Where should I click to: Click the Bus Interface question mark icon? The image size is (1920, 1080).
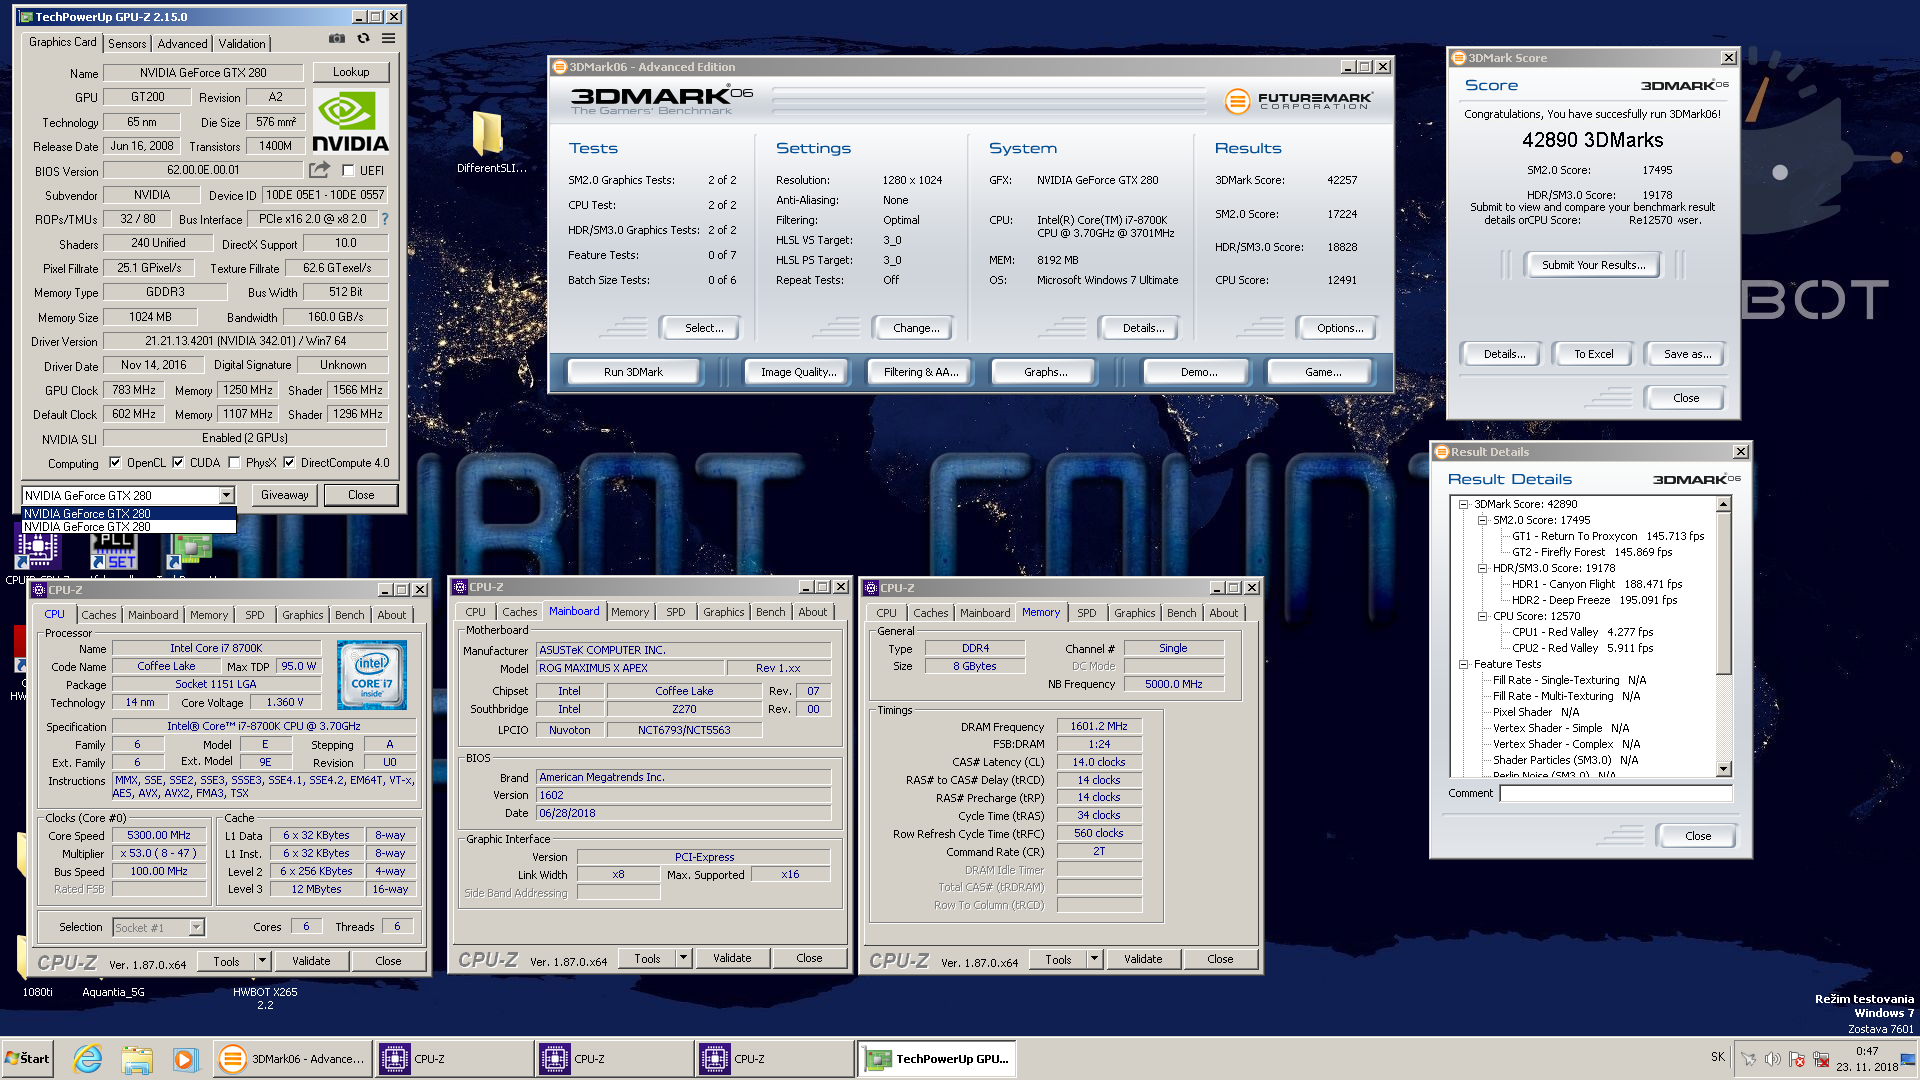coord(385,219)
